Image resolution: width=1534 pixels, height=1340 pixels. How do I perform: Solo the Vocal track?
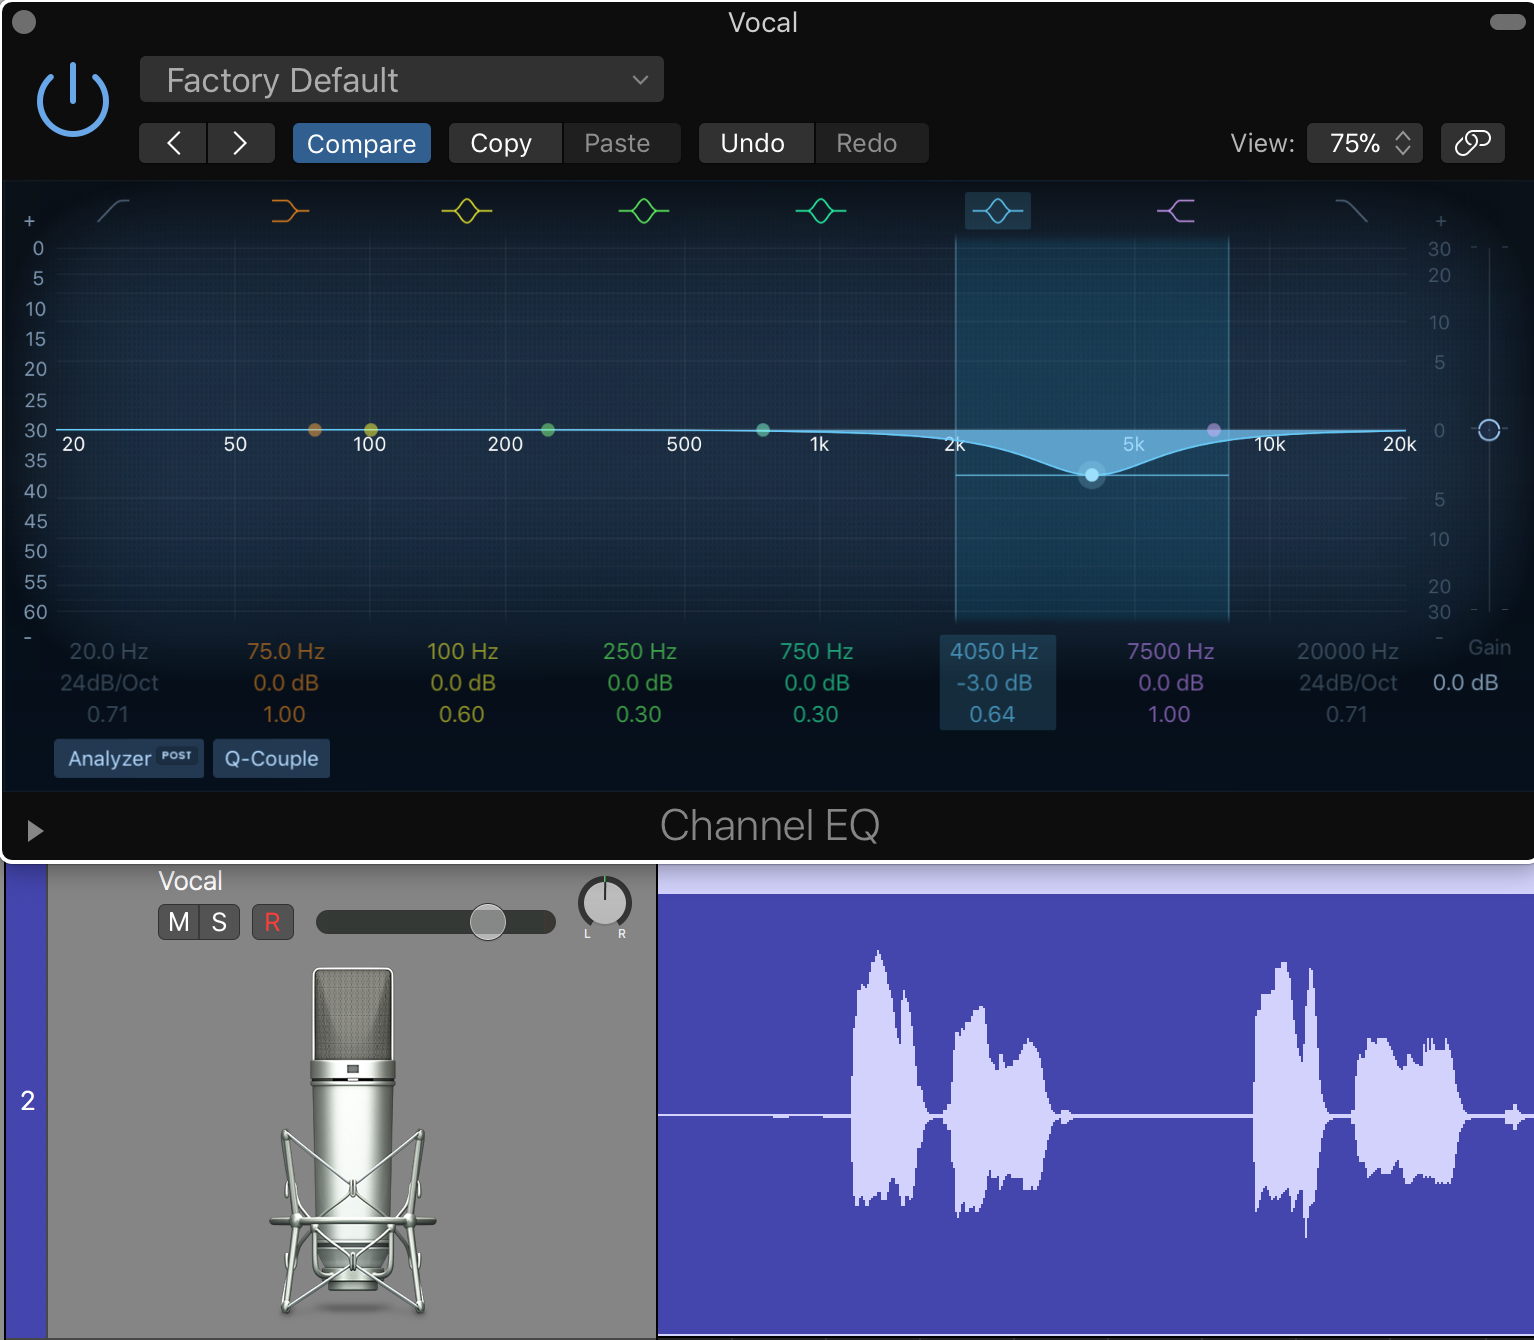pyautogui.click(x=219, y=922)
